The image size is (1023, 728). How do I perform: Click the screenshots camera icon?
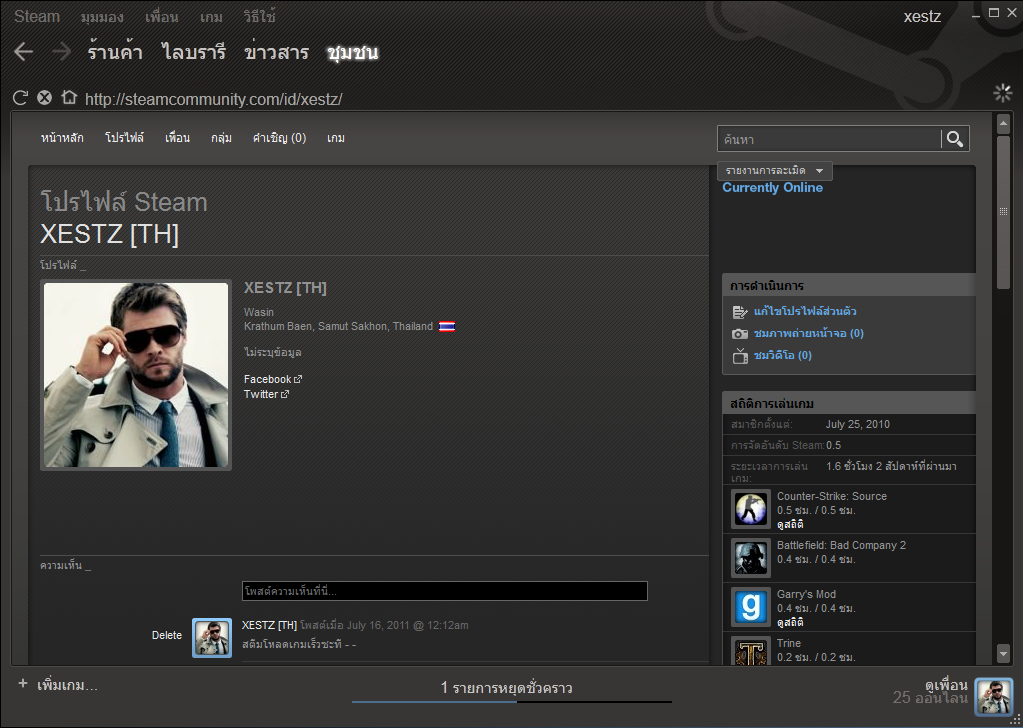[x=740, y=334]
